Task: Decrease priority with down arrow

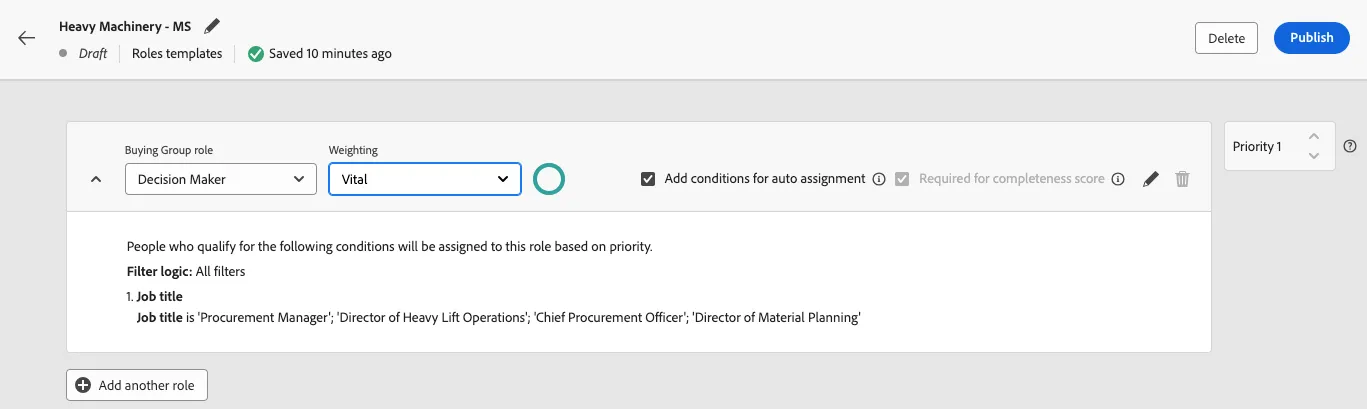Action: click(1314, 155)
